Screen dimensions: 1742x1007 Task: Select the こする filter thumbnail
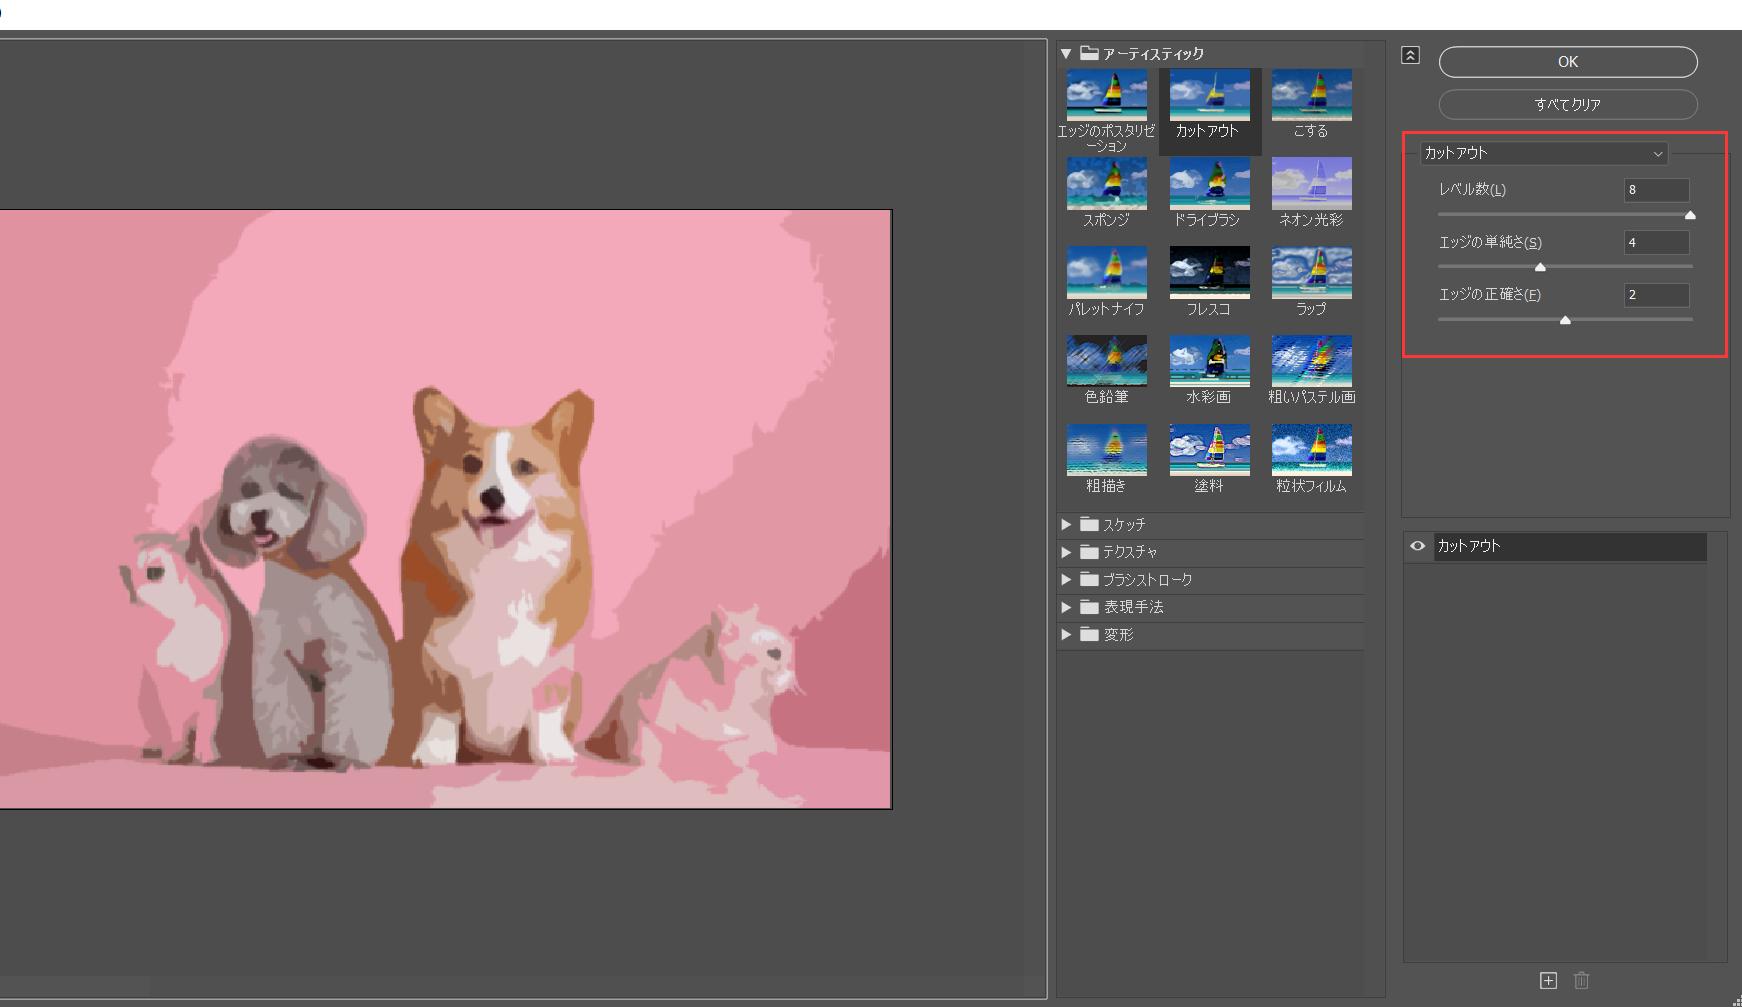pos(1311,95)
